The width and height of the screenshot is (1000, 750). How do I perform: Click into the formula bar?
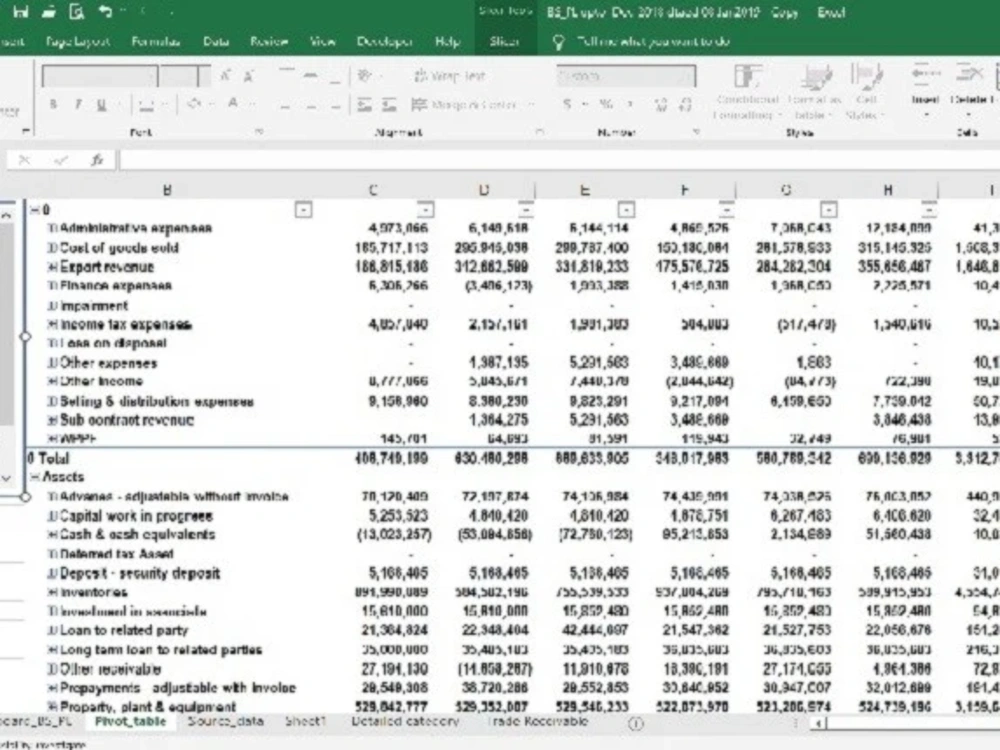pyautogui.click(x=559, y=160)
